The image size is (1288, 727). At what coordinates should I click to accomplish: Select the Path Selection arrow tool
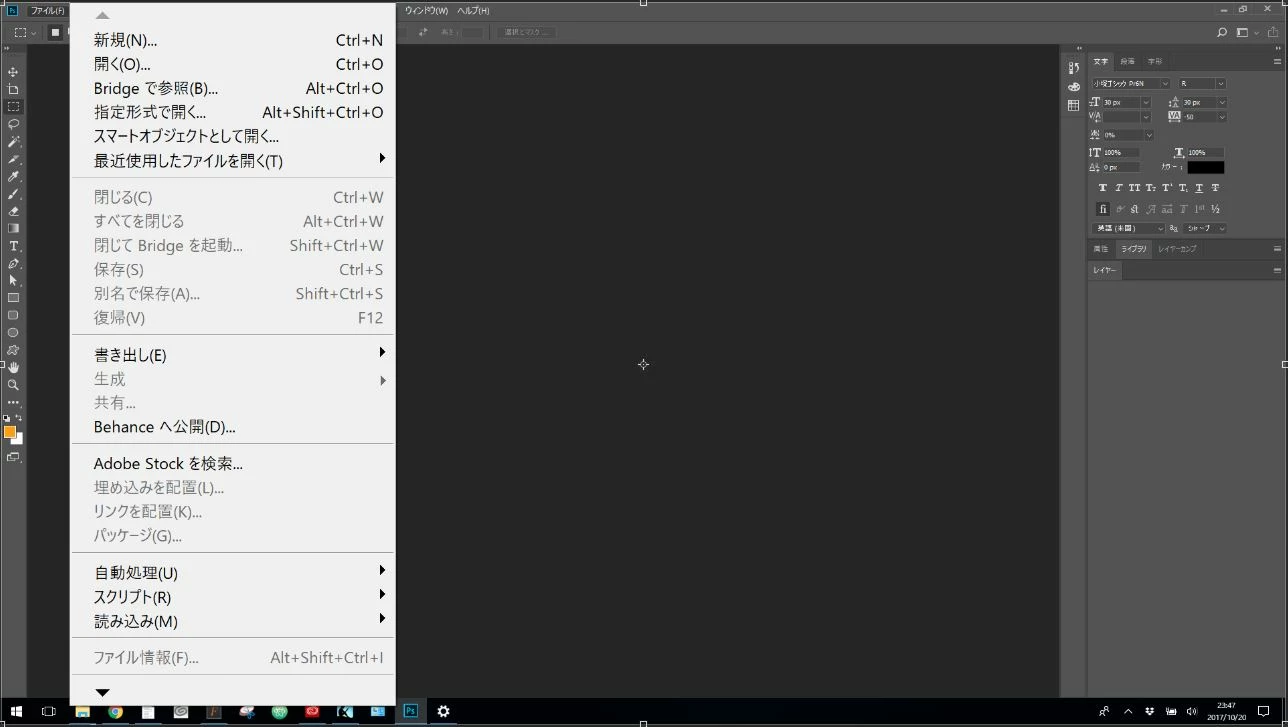(x=13, y=281)
